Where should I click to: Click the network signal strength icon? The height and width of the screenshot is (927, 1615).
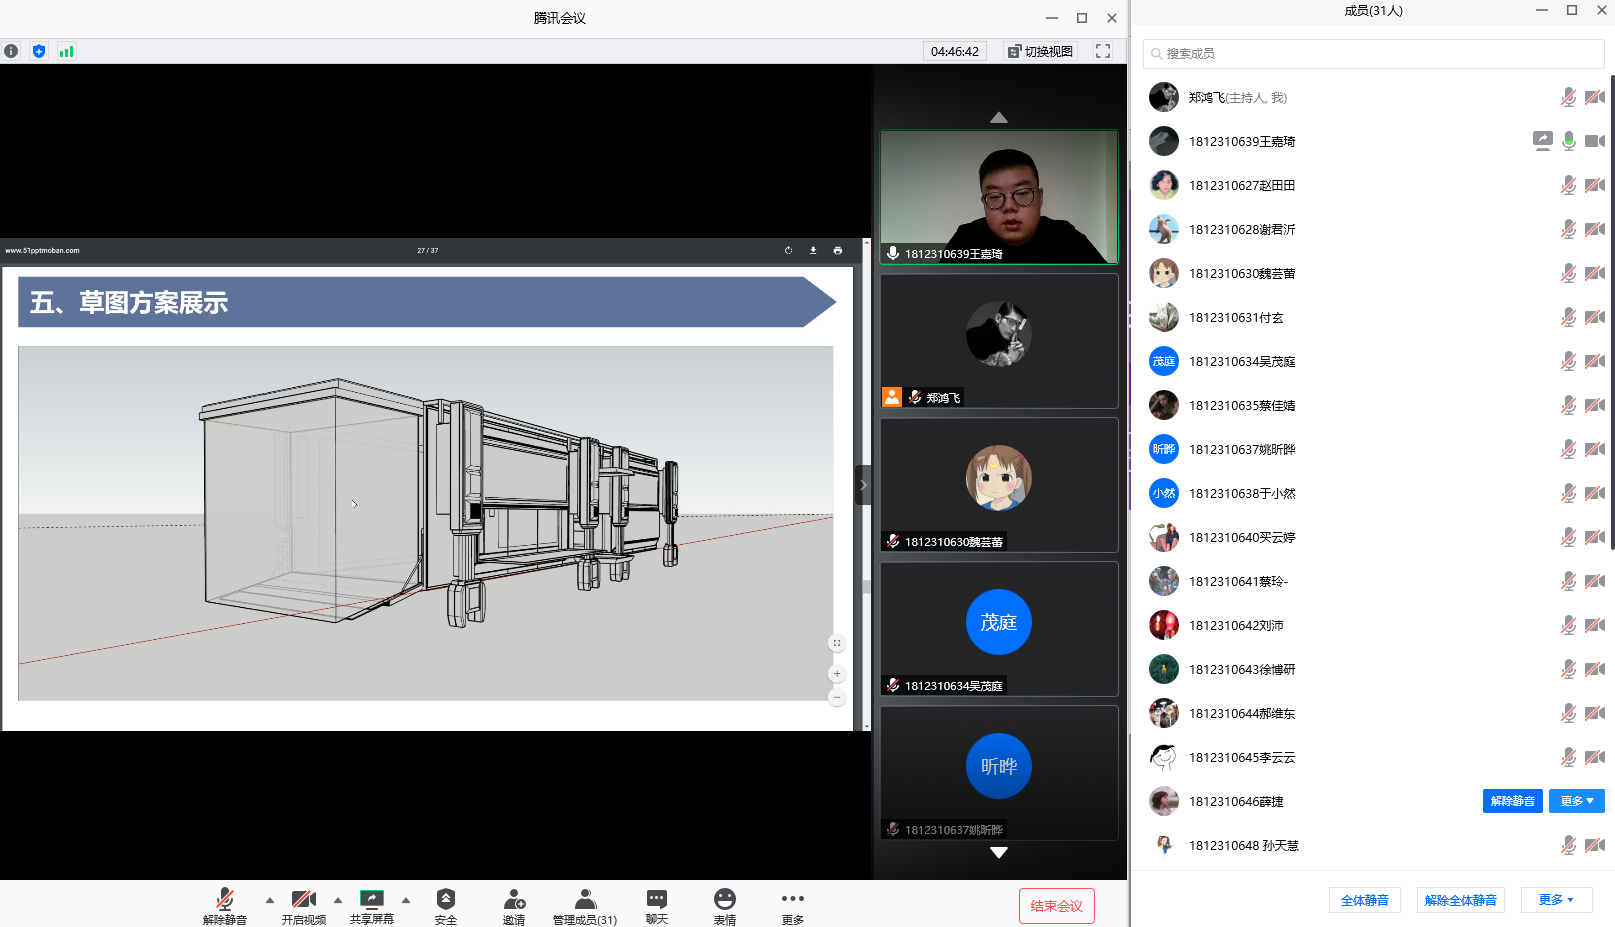coord(66,51)
